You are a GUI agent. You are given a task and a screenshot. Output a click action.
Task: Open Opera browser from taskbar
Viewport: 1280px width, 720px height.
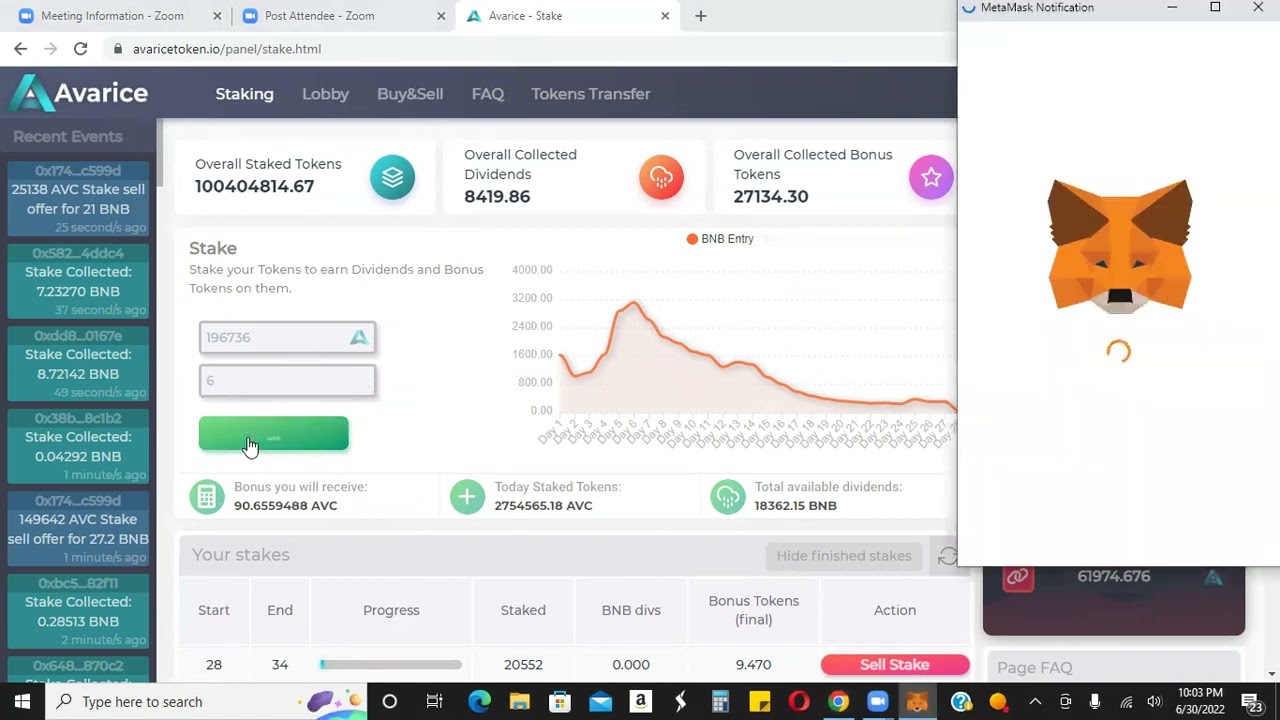[x=798, y=701]
